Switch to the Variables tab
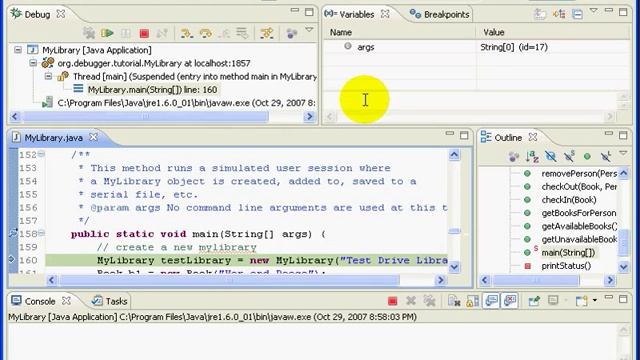Image resolution: width=640 pixels, height=360 pixels. tap(356, 14)
